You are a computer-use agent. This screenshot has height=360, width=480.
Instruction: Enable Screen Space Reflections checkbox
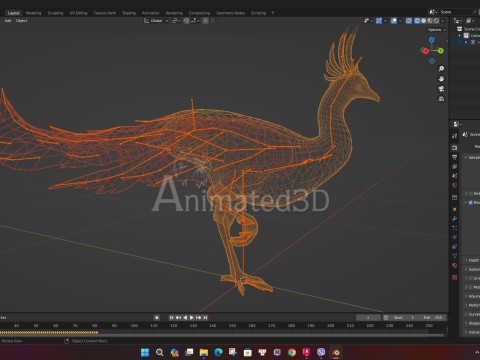tap(470, 278)
